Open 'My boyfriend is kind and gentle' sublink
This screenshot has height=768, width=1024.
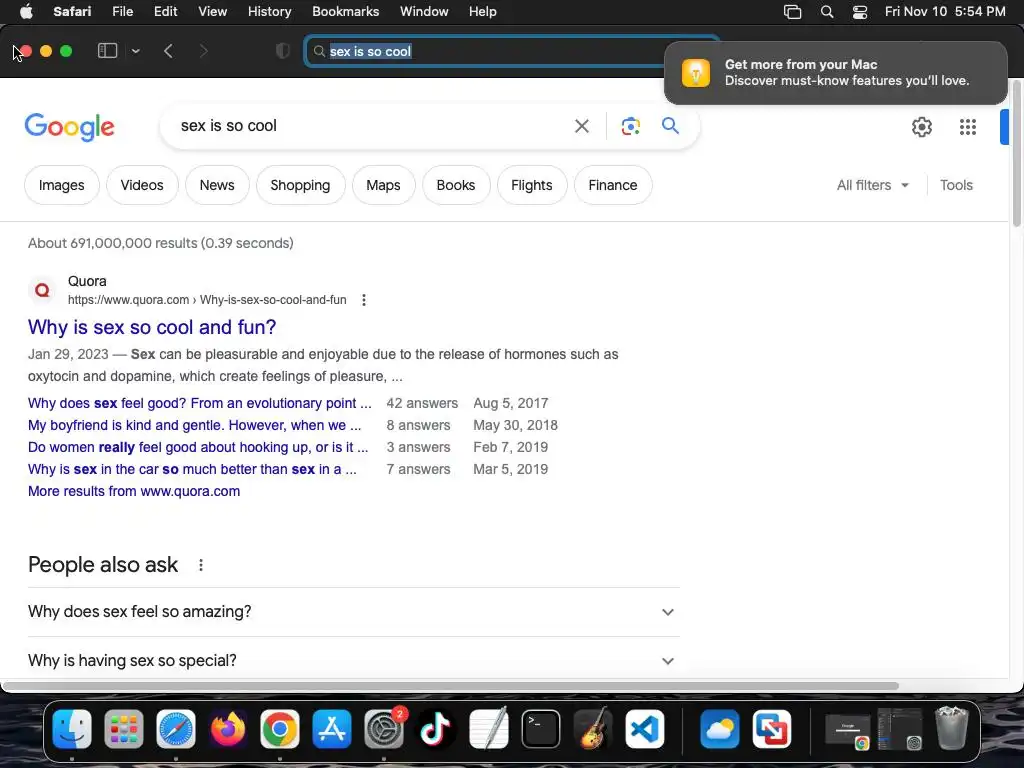(x=194, y=425)
